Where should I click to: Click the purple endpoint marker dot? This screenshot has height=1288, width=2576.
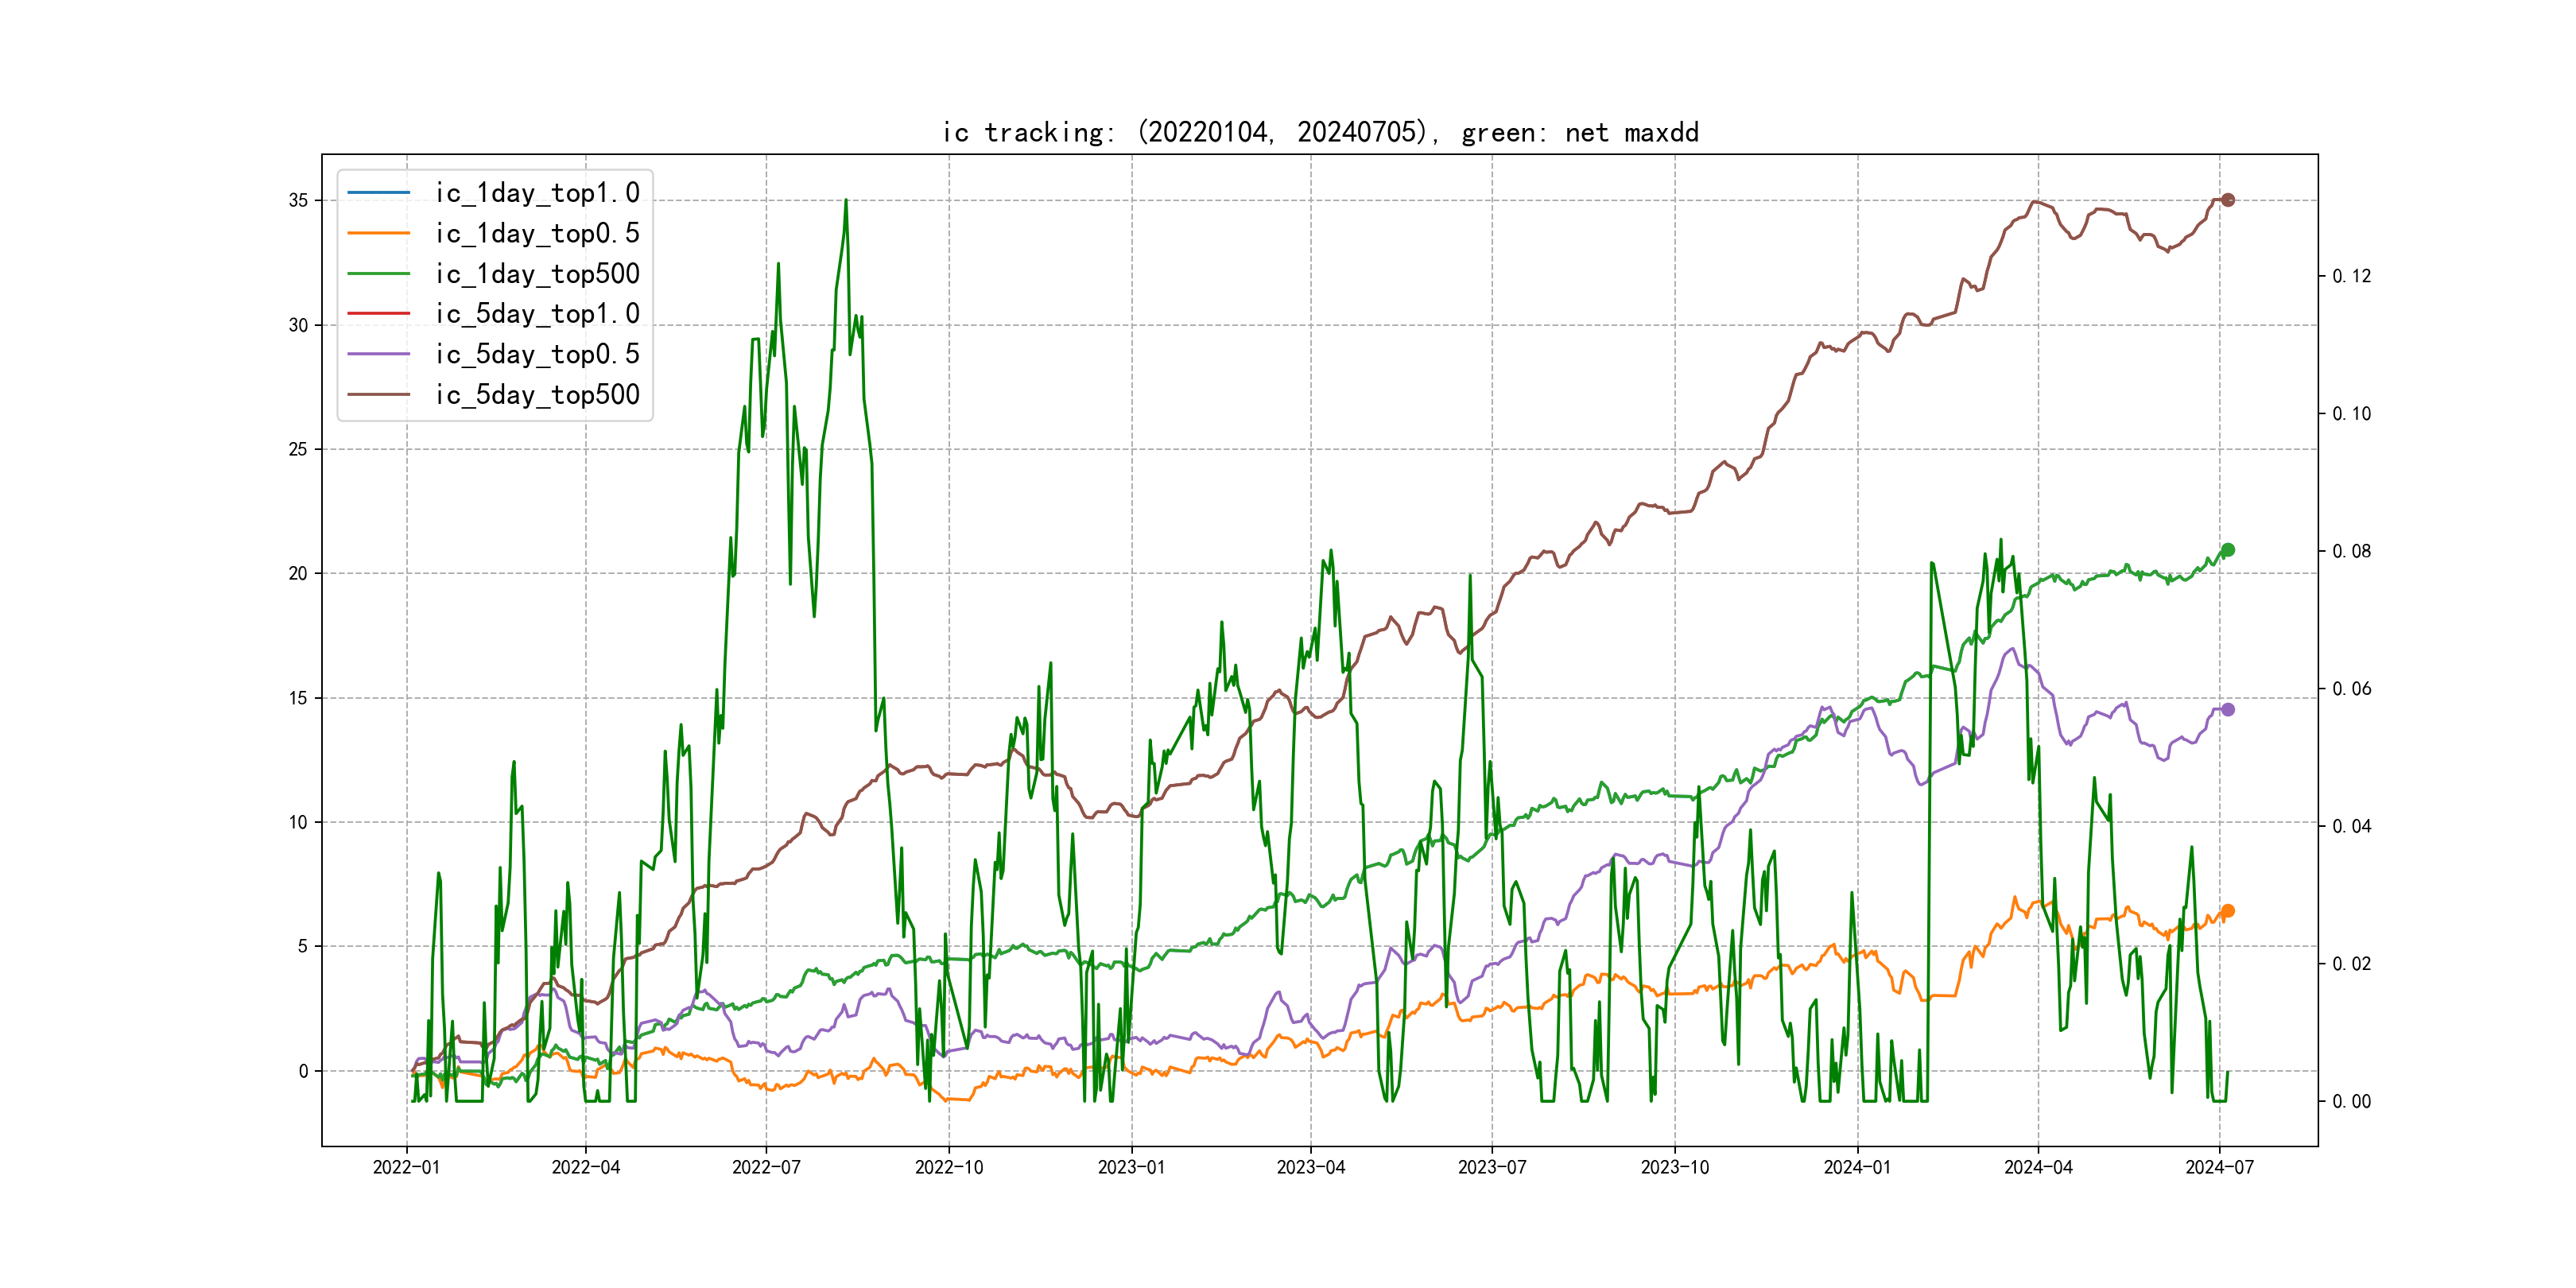pos(2228,710)
